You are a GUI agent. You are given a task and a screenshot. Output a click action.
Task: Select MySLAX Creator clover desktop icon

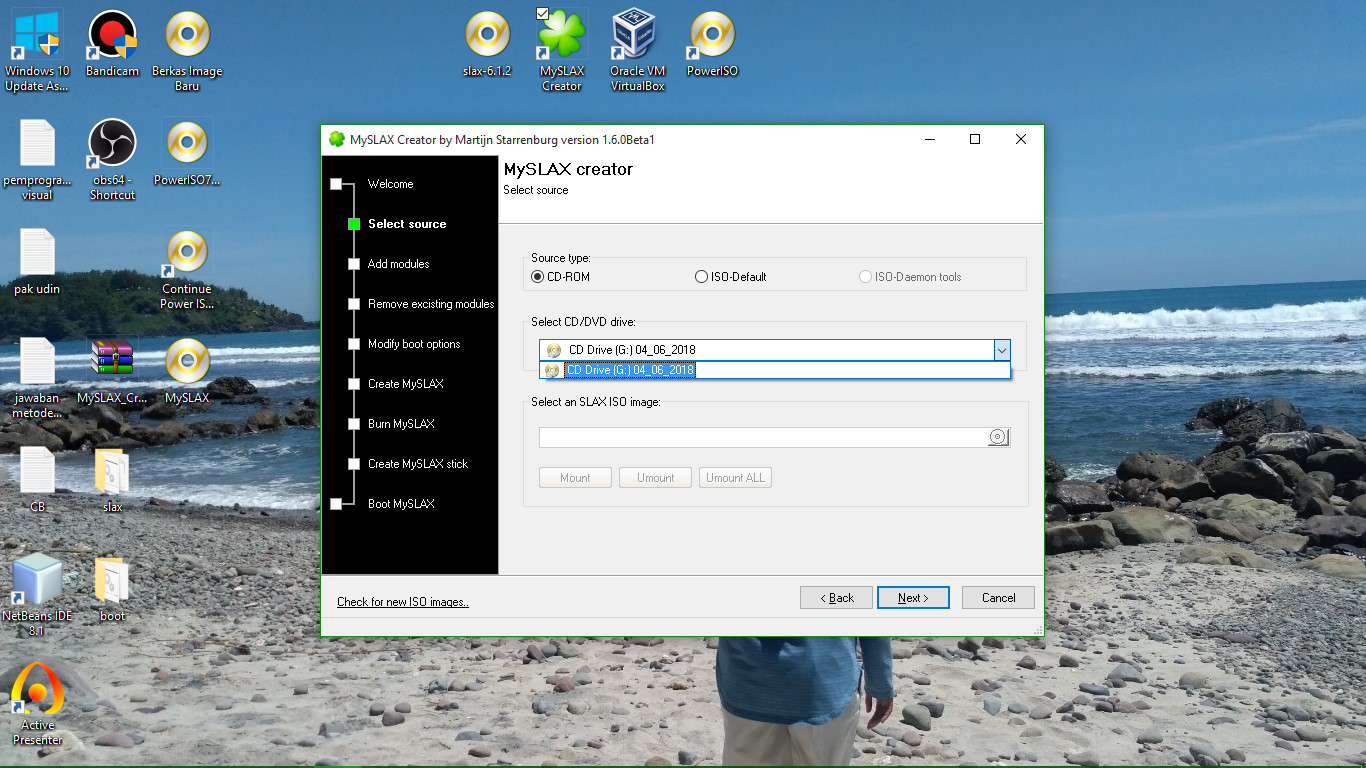(562, 50)
